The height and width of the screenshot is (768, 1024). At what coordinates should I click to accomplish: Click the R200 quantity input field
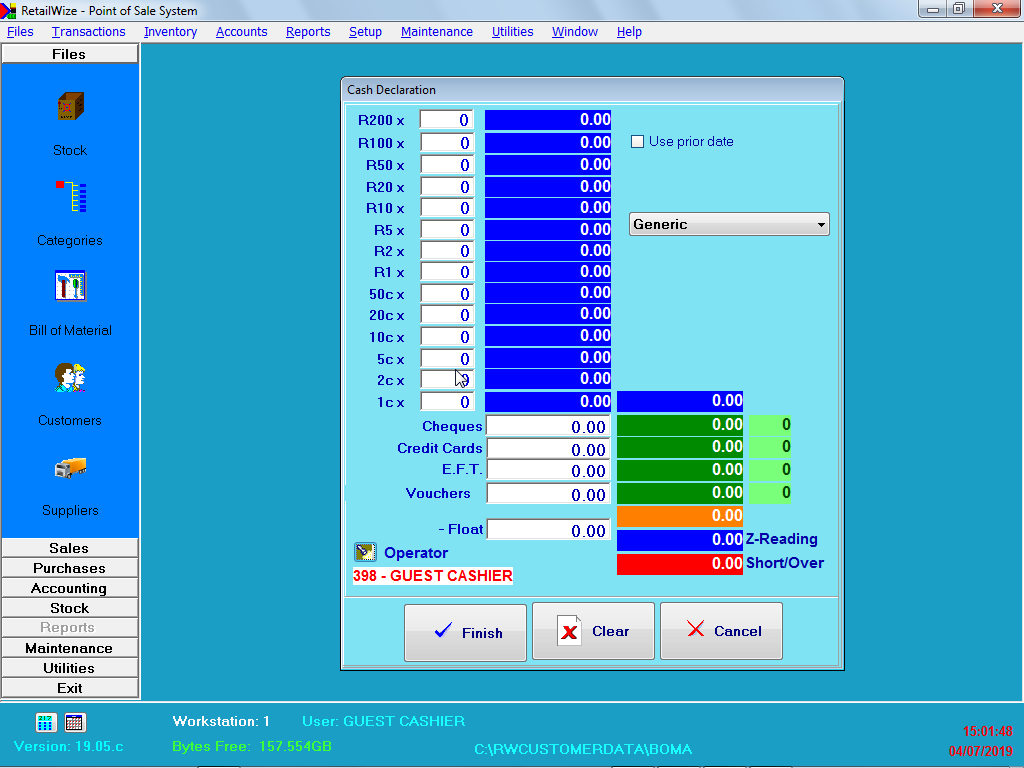[446, 120]
